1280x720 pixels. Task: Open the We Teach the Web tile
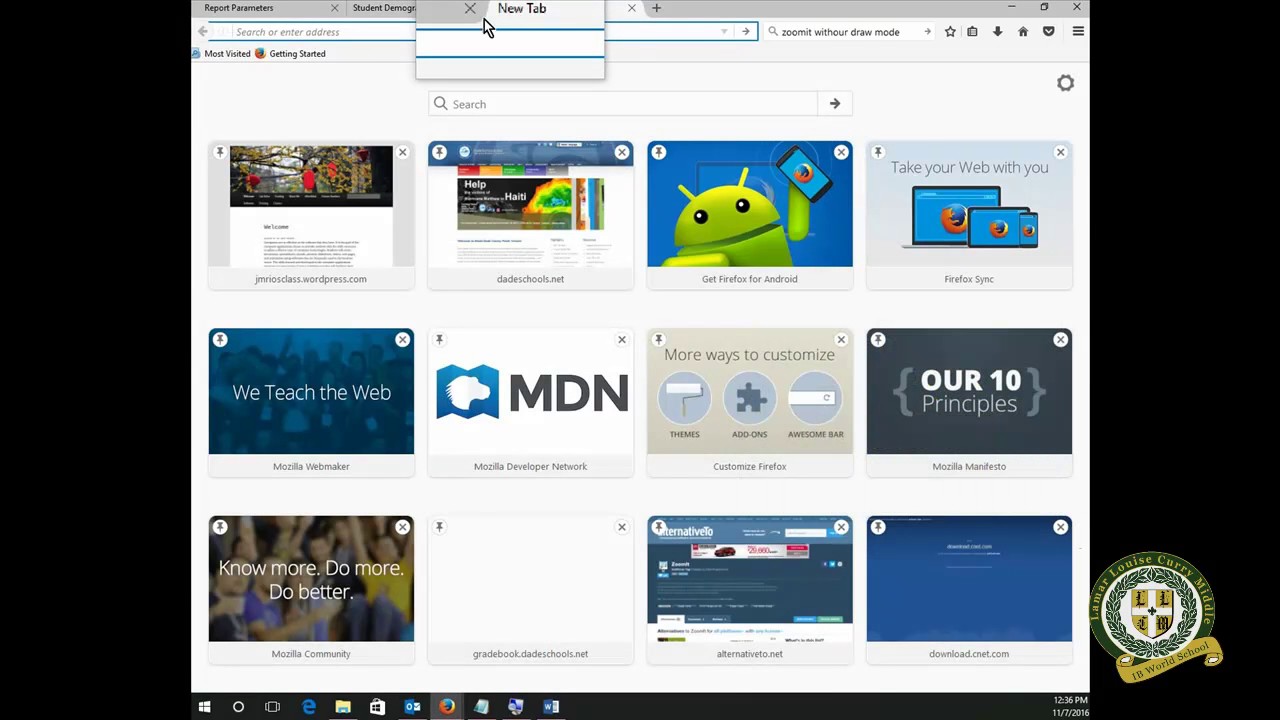click(x=311, y=402)
